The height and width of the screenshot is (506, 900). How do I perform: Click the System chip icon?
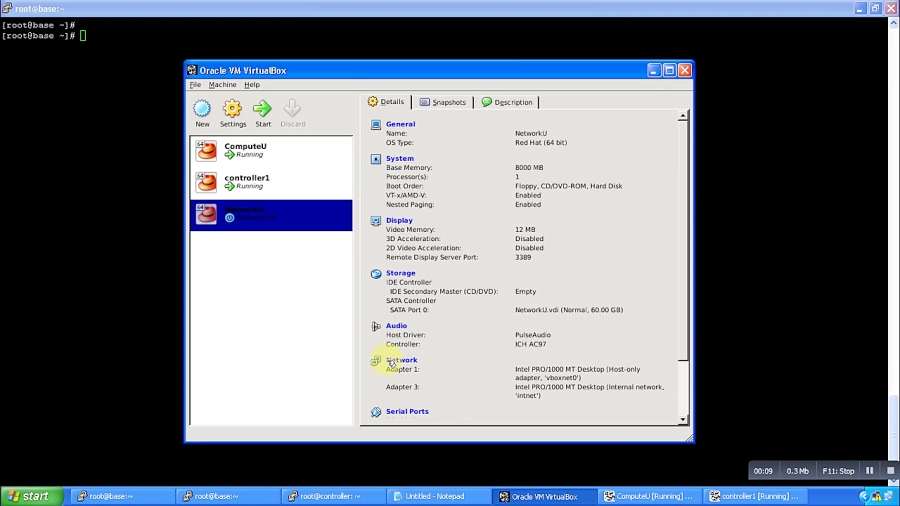tap(376, 159)
